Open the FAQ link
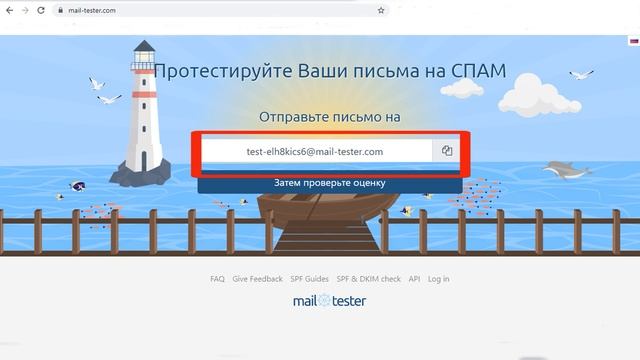Screen dimensions: 640x360 [x=217, y=279]
